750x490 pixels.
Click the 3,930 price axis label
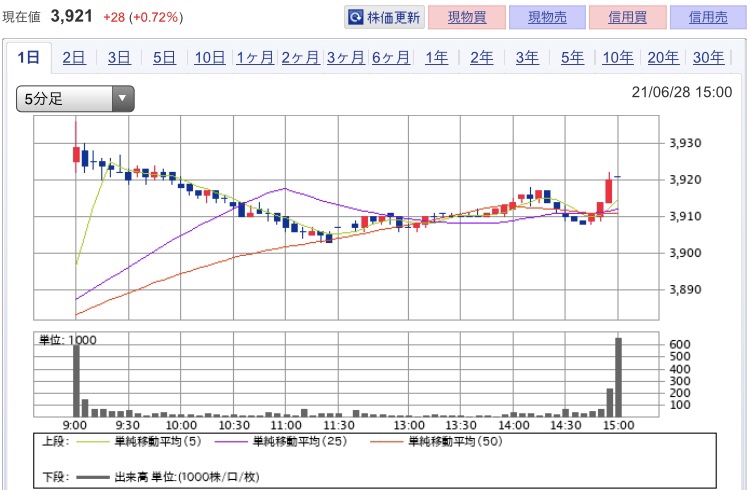tap(685, 143)
